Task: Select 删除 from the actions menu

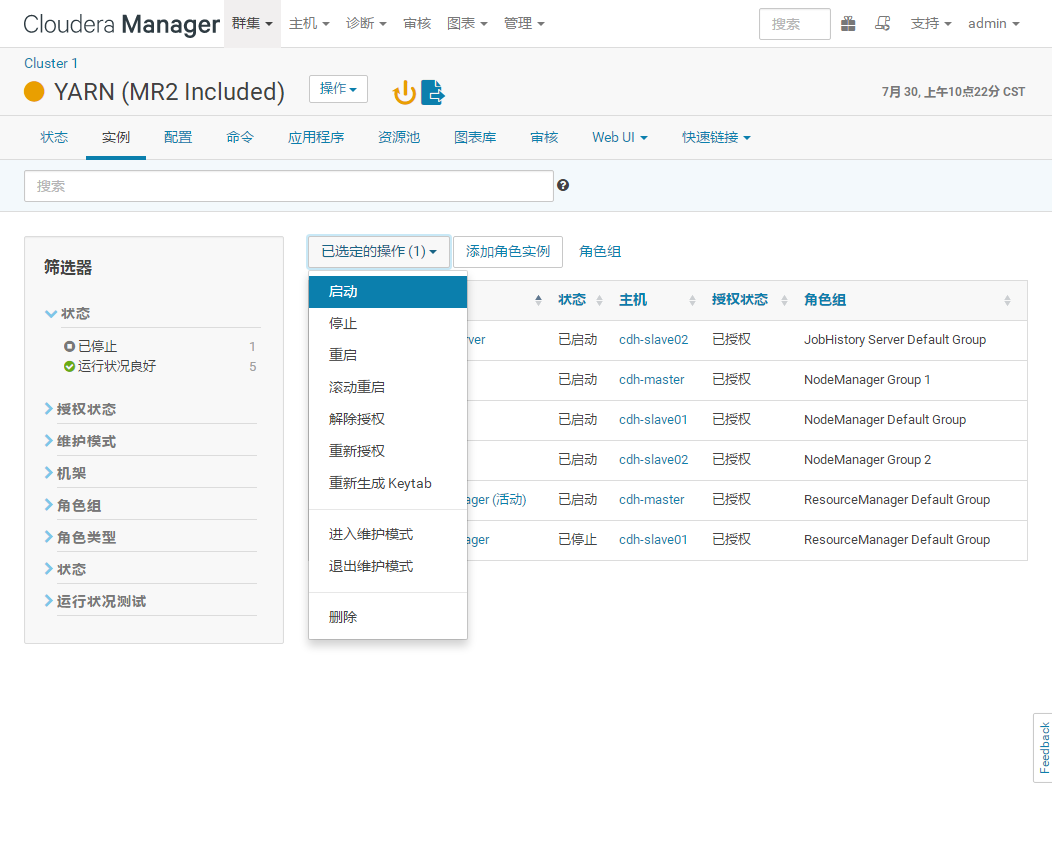Action: 388,617
